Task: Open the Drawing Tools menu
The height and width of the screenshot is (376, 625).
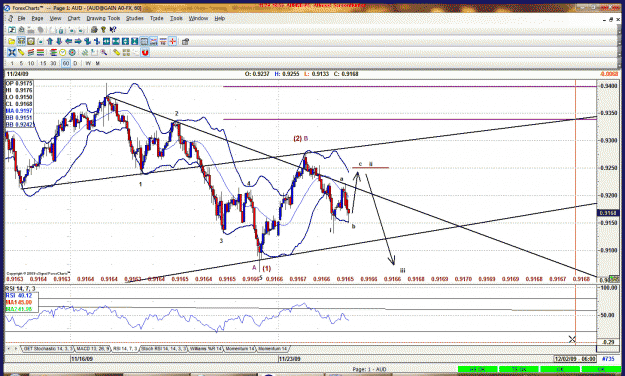Action: [x=103, y=18]
